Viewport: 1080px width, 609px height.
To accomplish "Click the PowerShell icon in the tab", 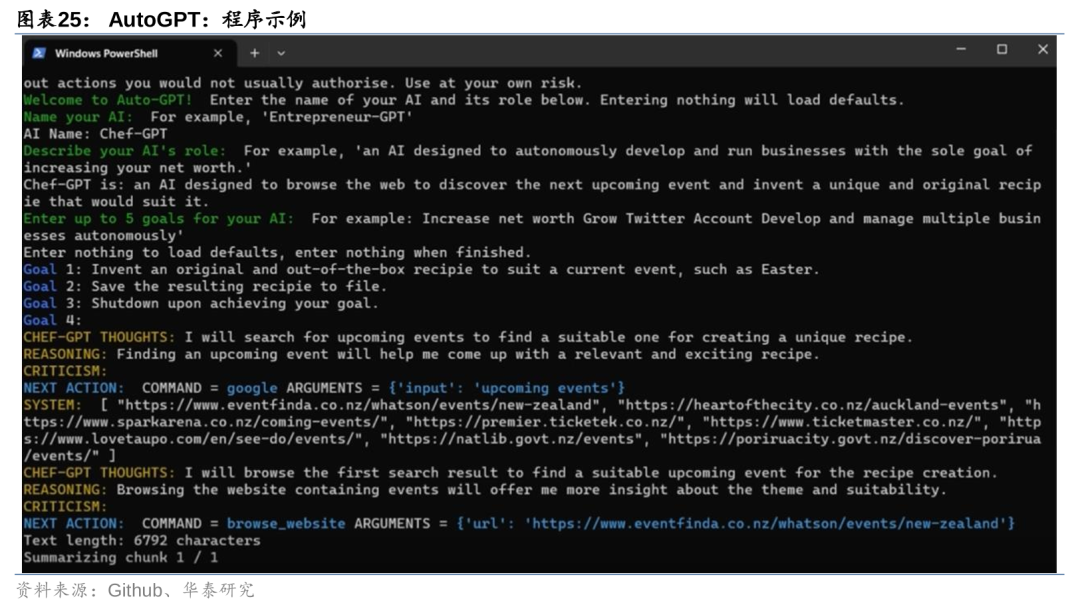I will (39, 53).
